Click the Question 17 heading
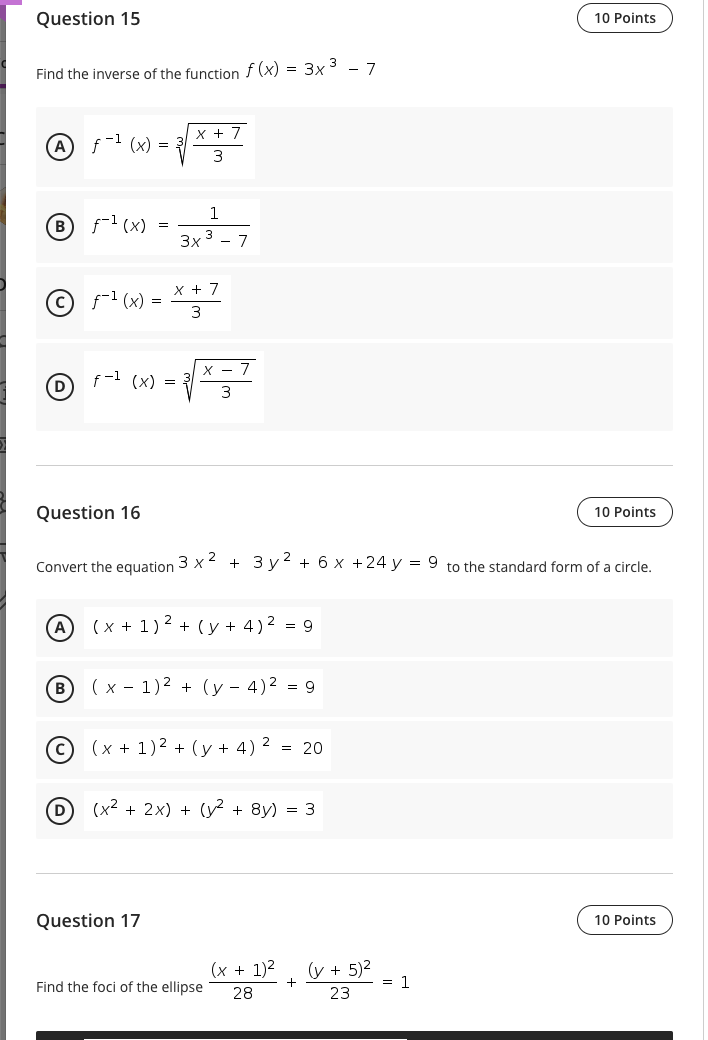 (x=88, y=920)
